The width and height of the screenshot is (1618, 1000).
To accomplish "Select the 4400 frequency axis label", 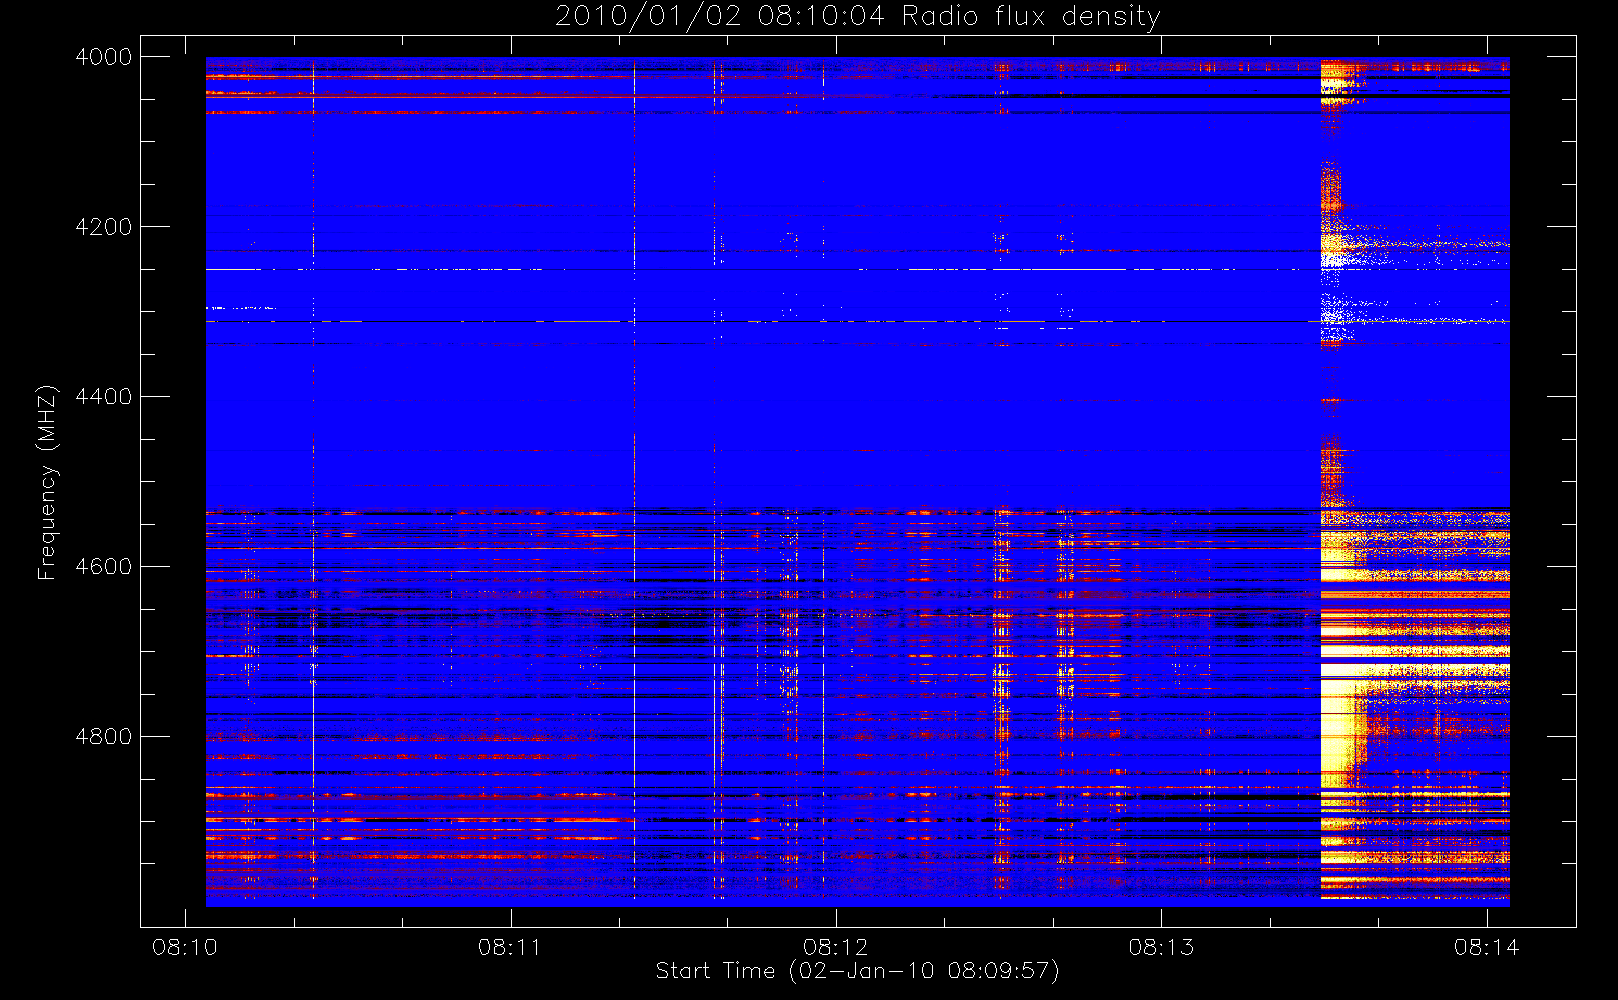I will pyautogui.click(x=104, y=397).
